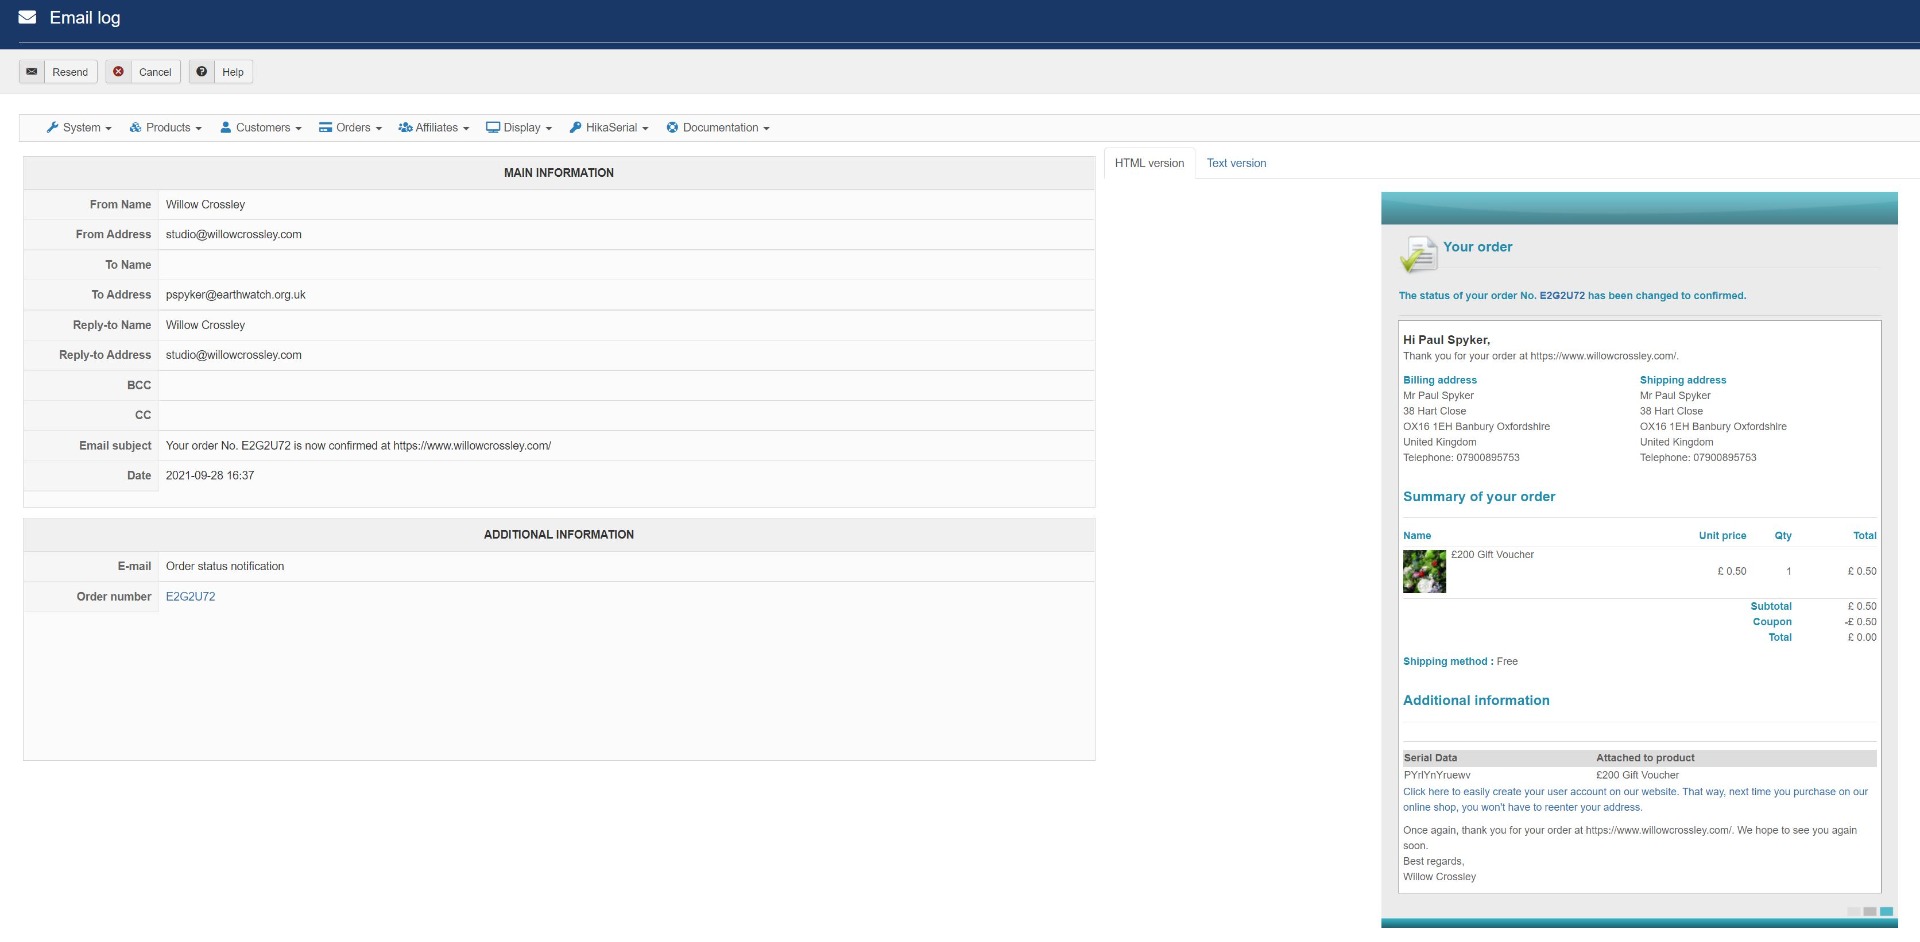The width and height of the screenshot is (1920, 942).
Task: Click the Display monitor icon
Action: [x=493, y=127]
